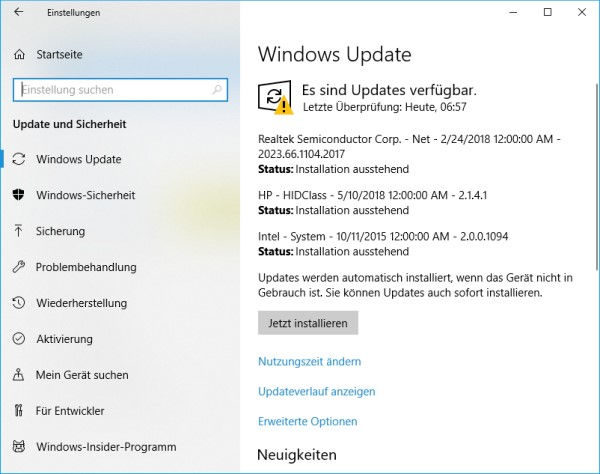Click the Status line under Intel System update
600x474 pixels.
click(x=333, y=252)
